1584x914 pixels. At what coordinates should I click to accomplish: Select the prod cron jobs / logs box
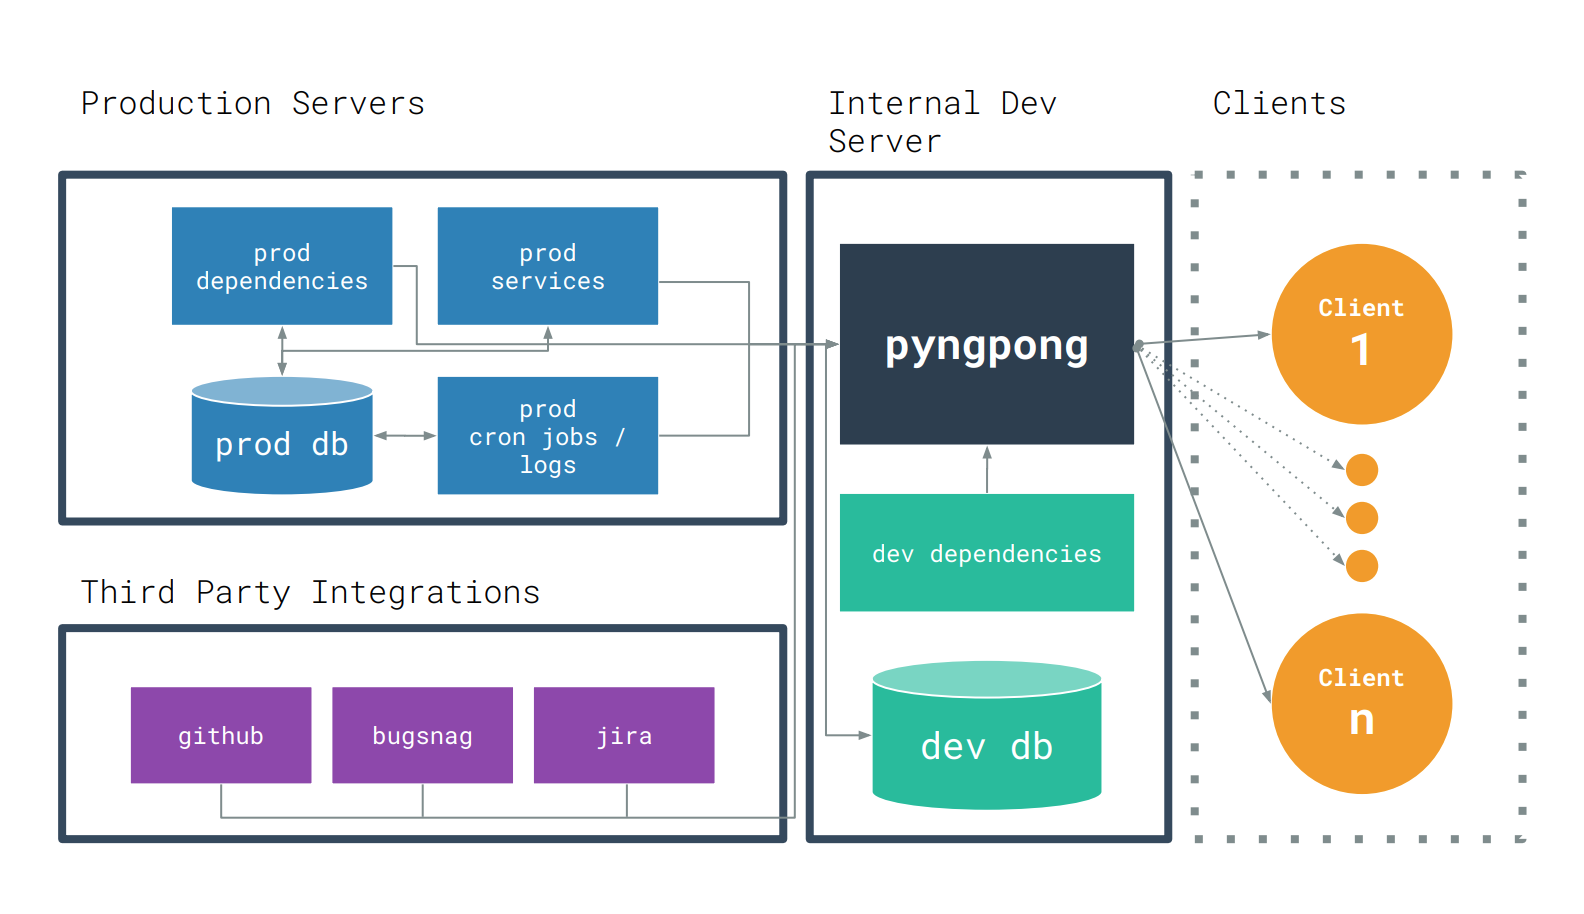click(x=548, y=436)
